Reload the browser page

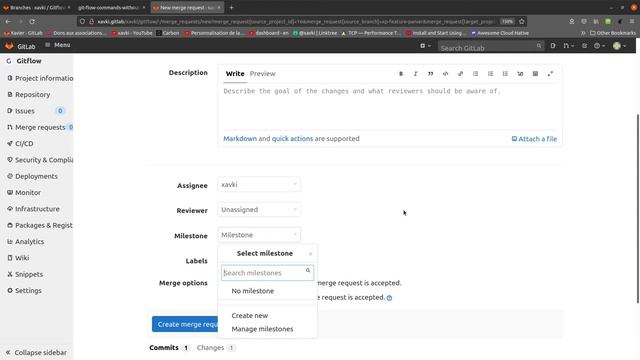click(x=32, y=21)
